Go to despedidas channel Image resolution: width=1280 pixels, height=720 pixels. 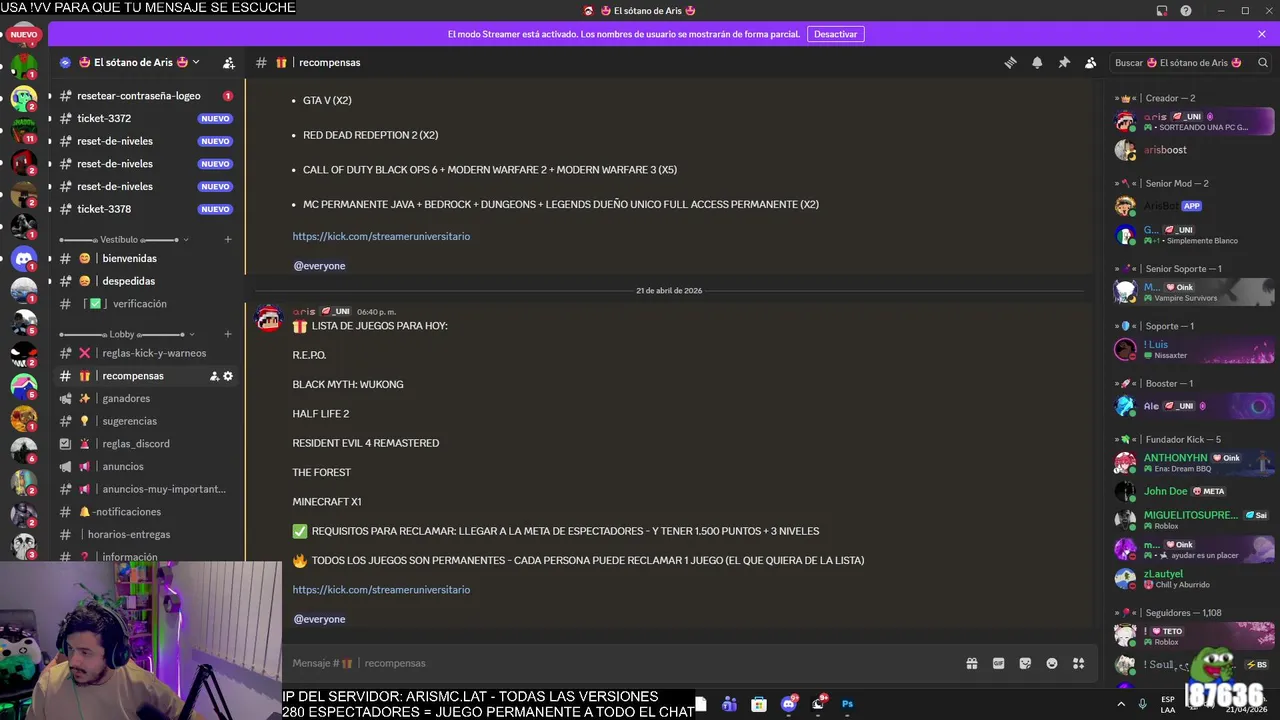point(146,281)
